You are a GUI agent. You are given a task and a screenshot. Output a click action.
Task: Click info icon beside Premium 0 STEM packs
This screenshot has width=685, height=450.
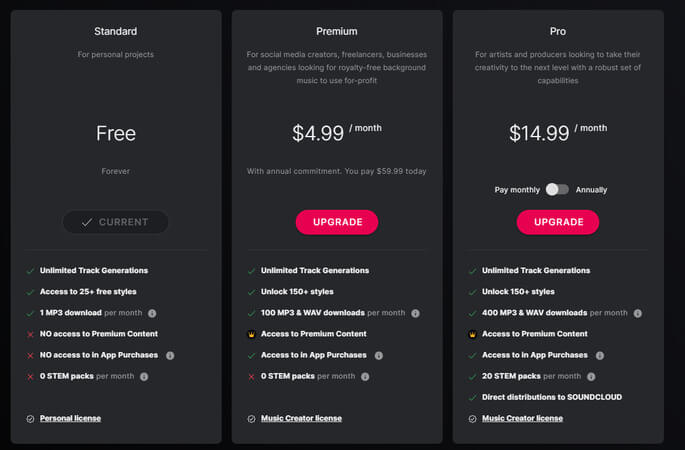click(365, 377)
